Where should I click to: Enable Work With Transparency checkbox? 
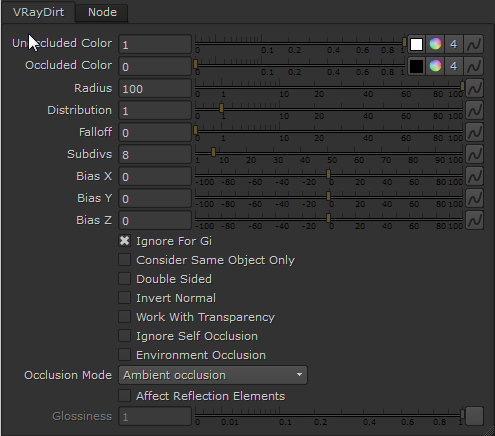point(125,317)
